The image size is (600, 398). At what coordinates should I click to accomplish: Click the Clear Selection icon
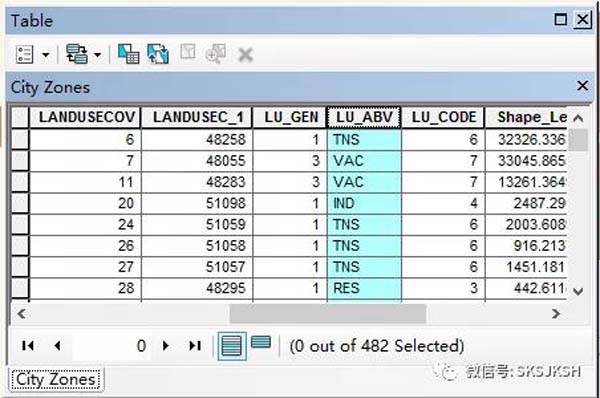(x=188, y=52)
